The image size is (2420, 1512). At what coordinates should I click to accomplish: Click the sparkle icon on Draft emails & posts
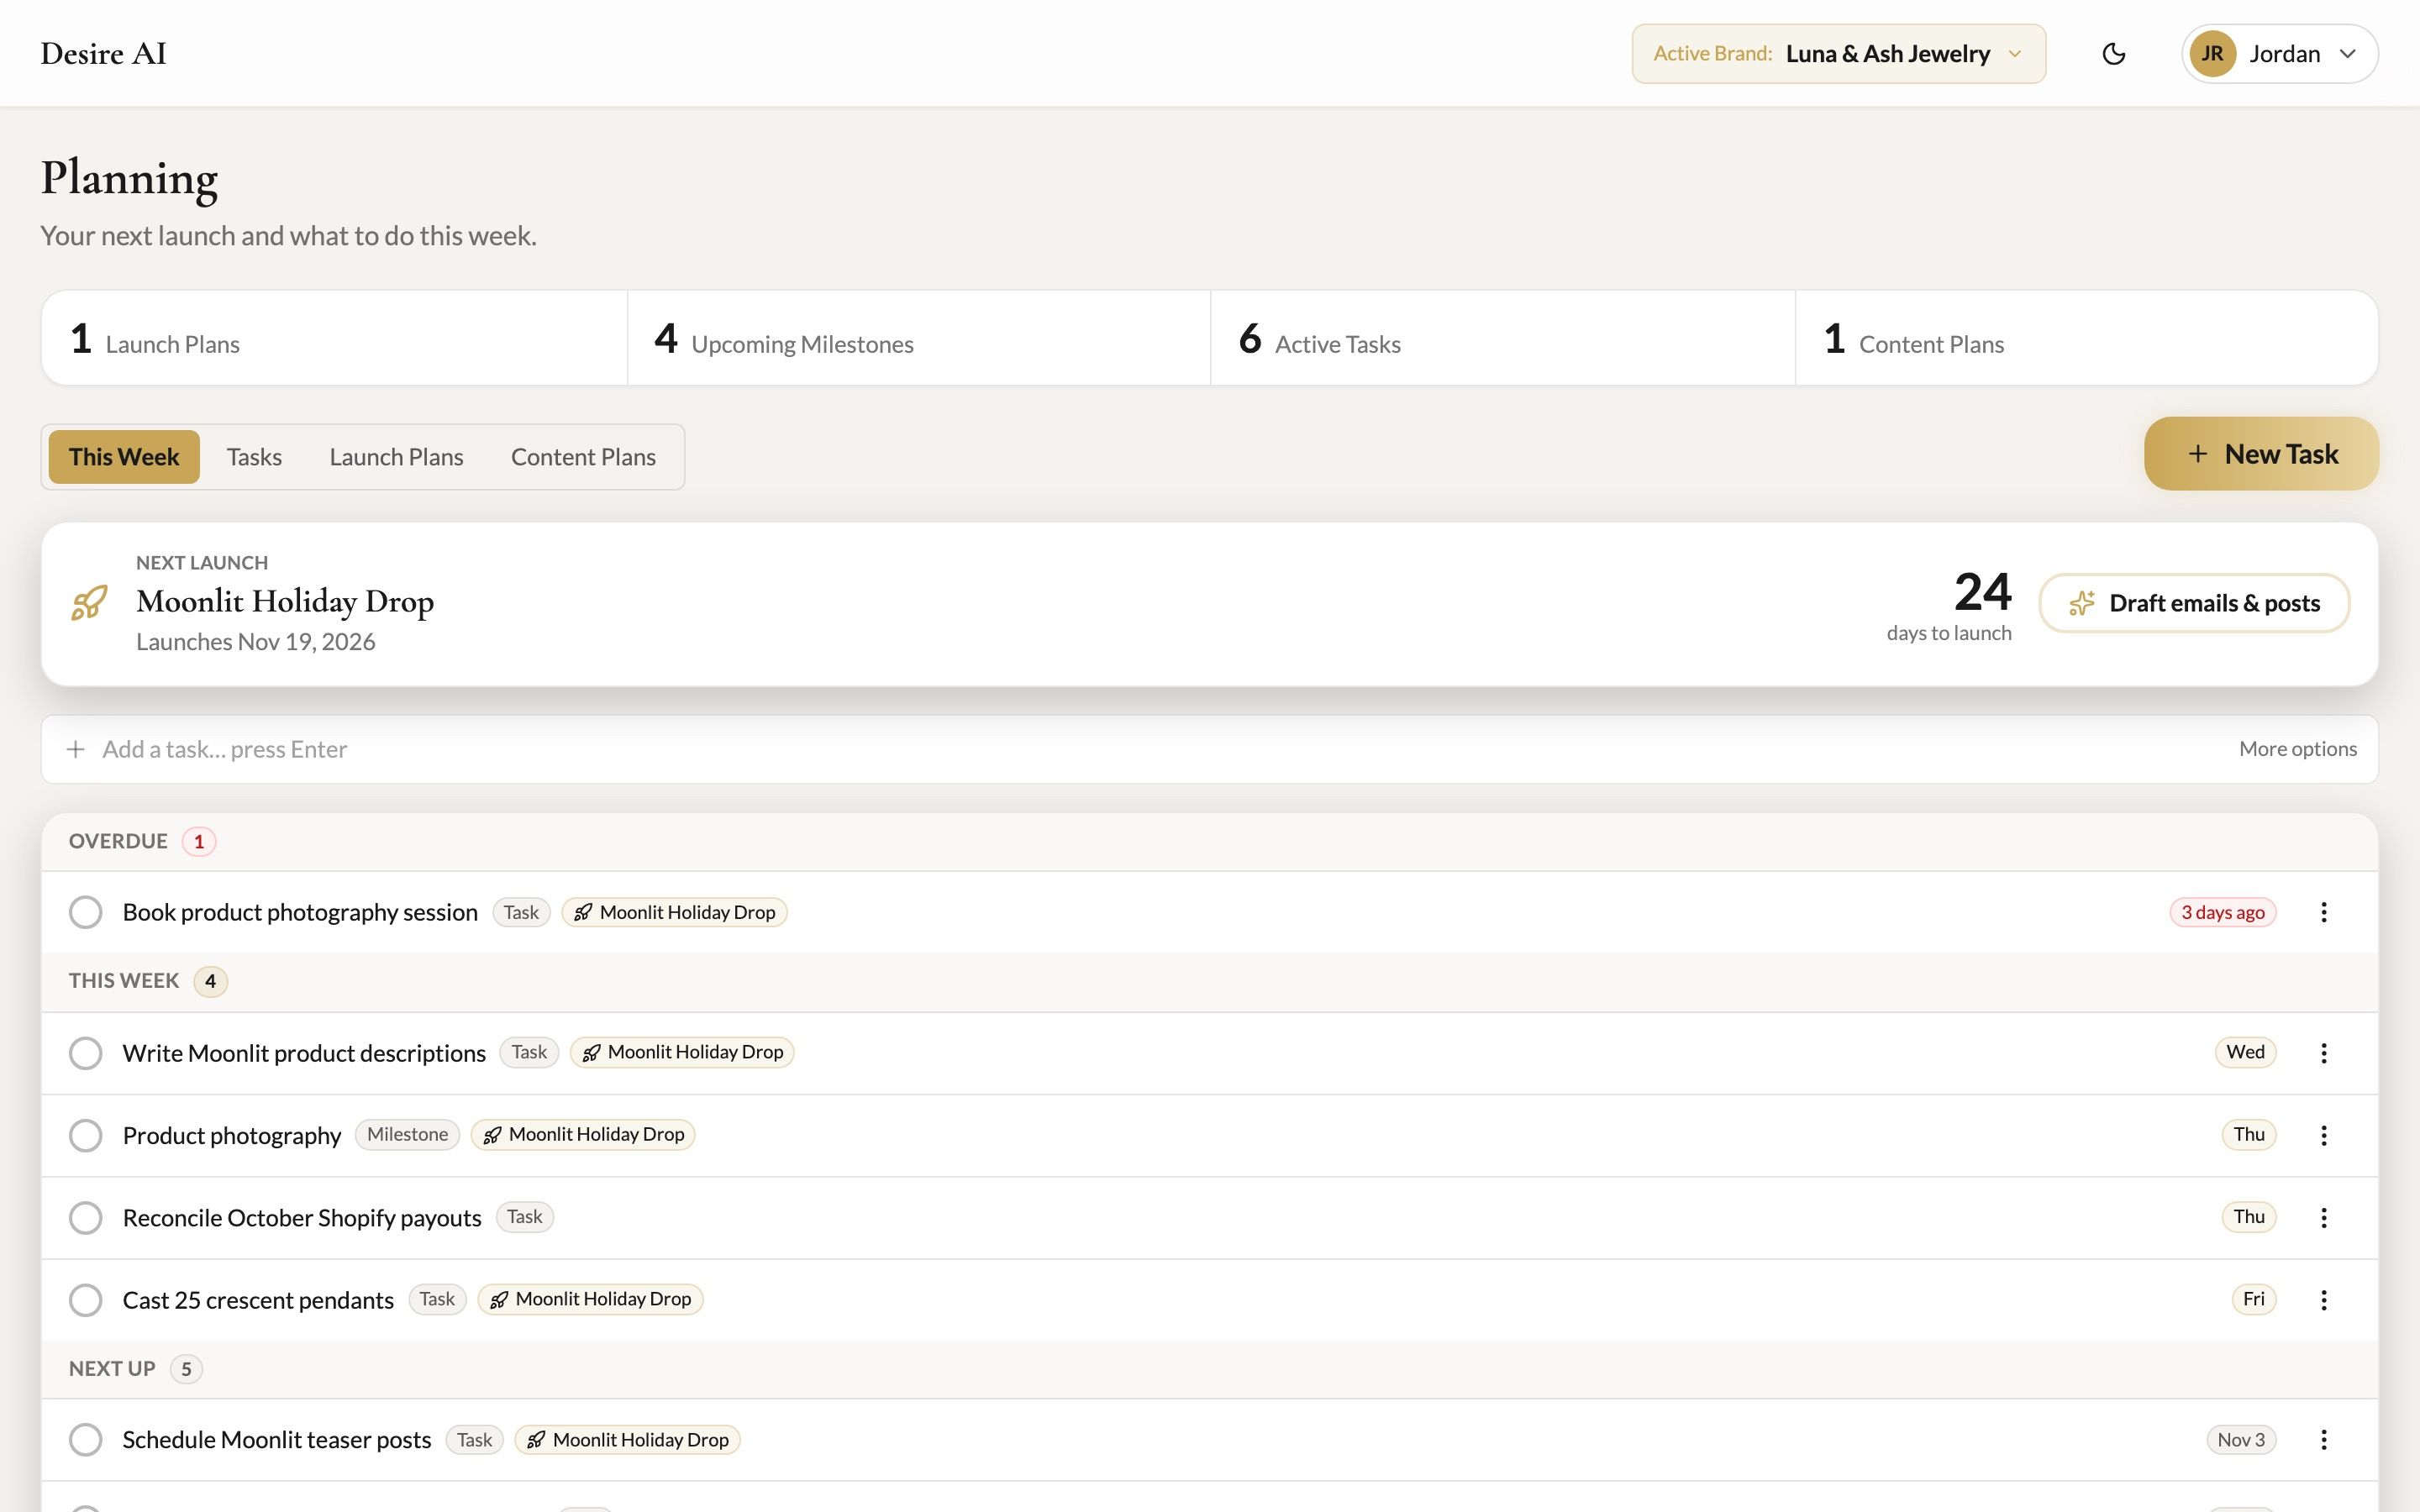point(2082,603)
